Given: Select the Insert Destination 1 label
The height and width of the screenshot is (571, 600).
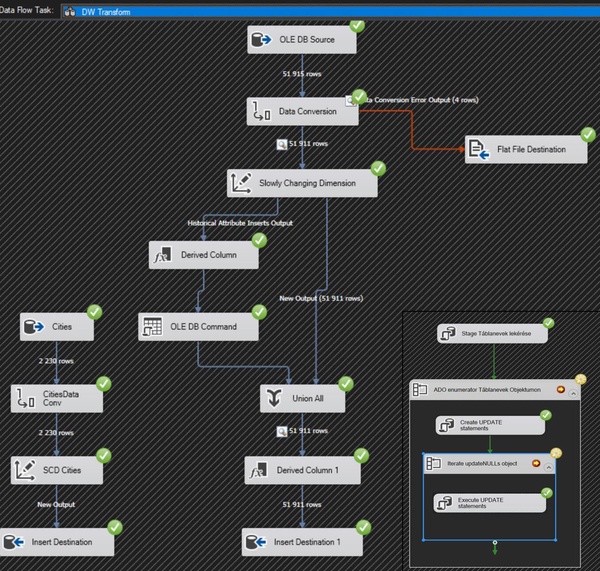Looking at the screenshot, I should click(x=307, y=542).
